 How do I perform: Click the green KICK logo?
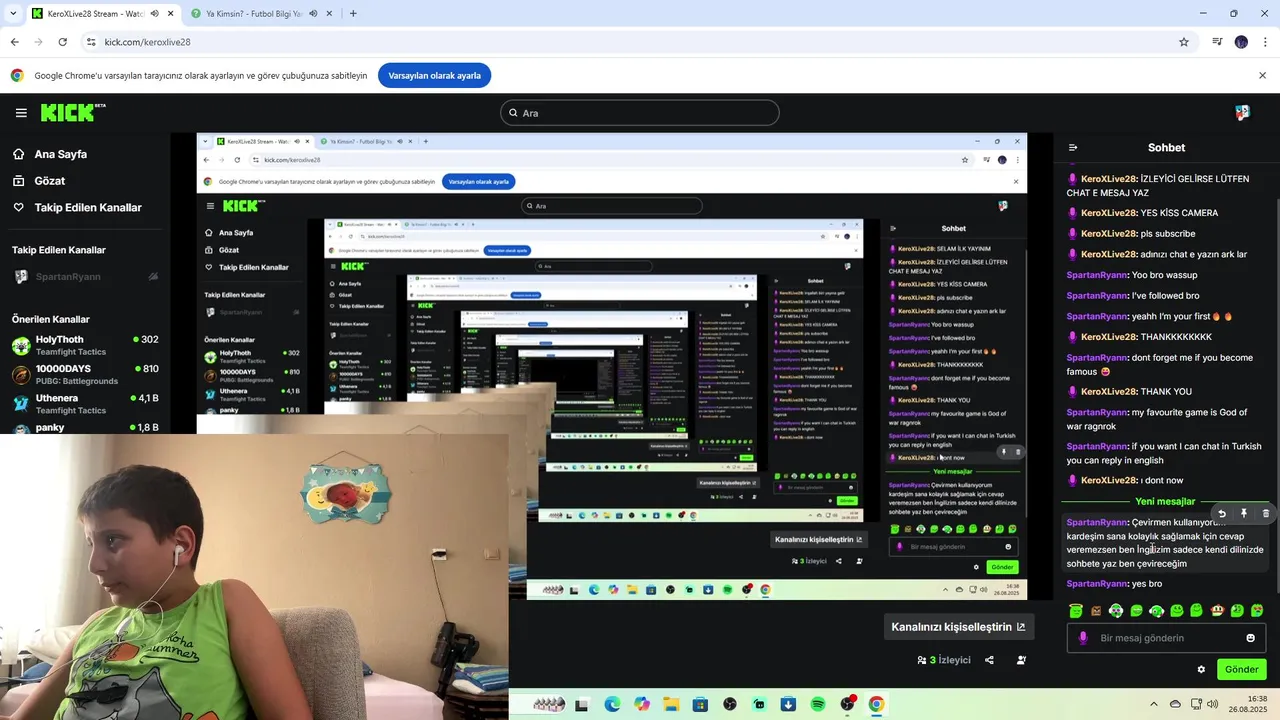tap(73, 112)
